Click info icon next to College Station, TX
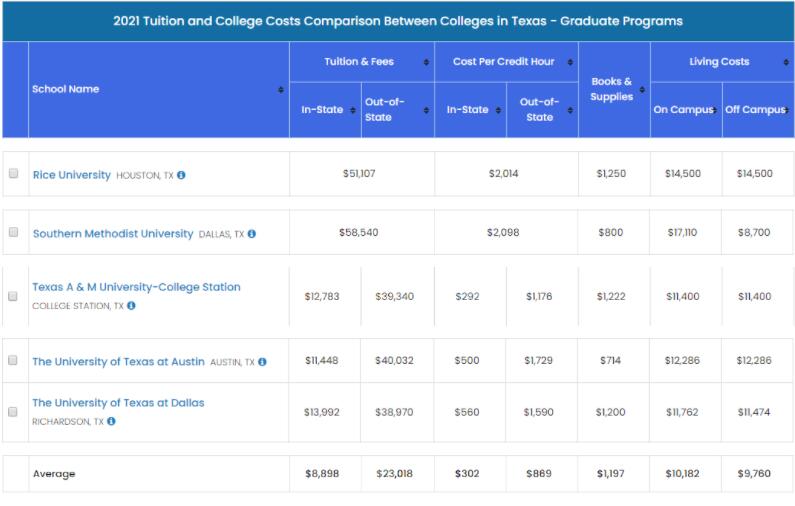795x506 pixels. pyautogui.click(x=131, y=306)
